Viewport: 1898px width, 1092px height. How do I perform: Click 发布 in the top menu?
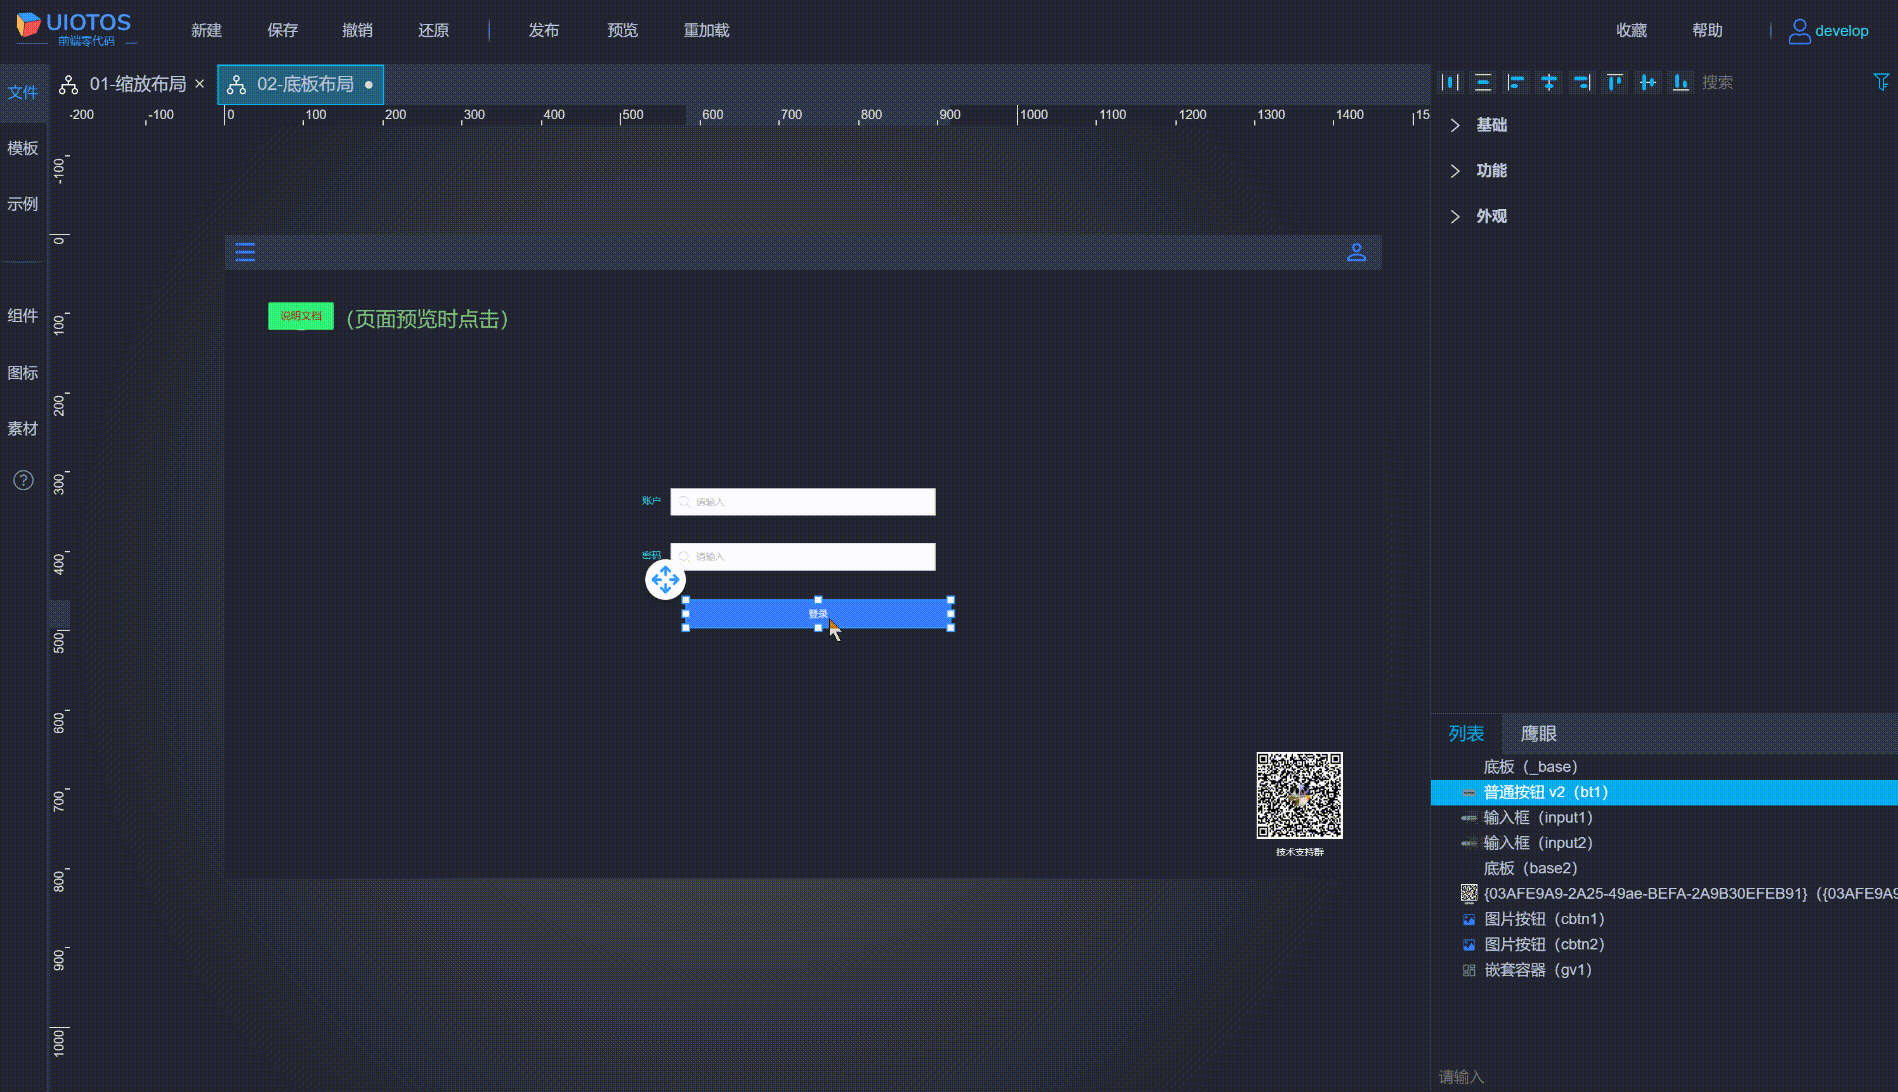click(x=544, y=31)
